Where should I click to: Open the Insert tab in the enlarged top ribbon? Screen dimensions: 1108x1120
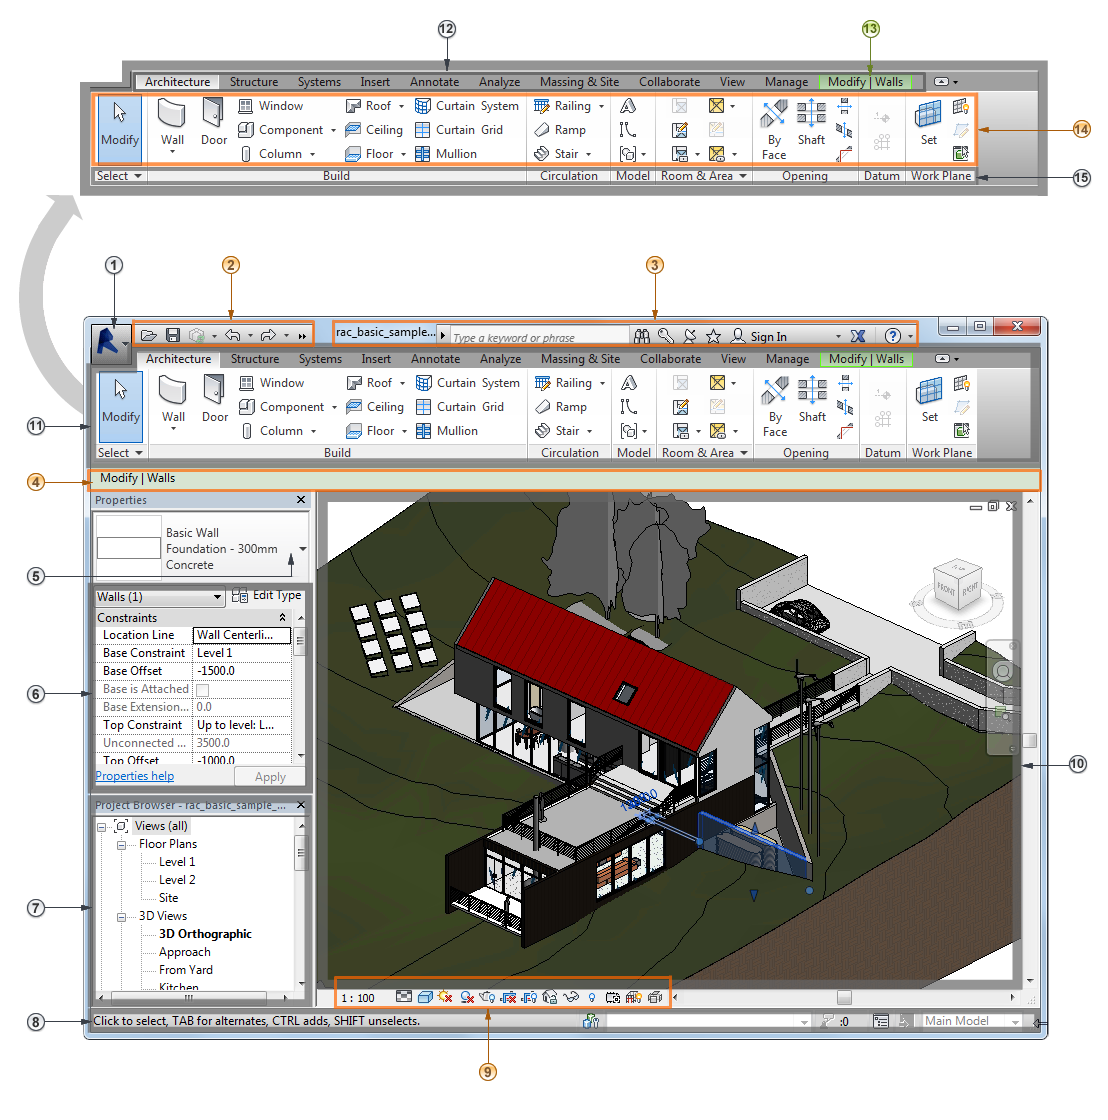click(x=375, y=81)
